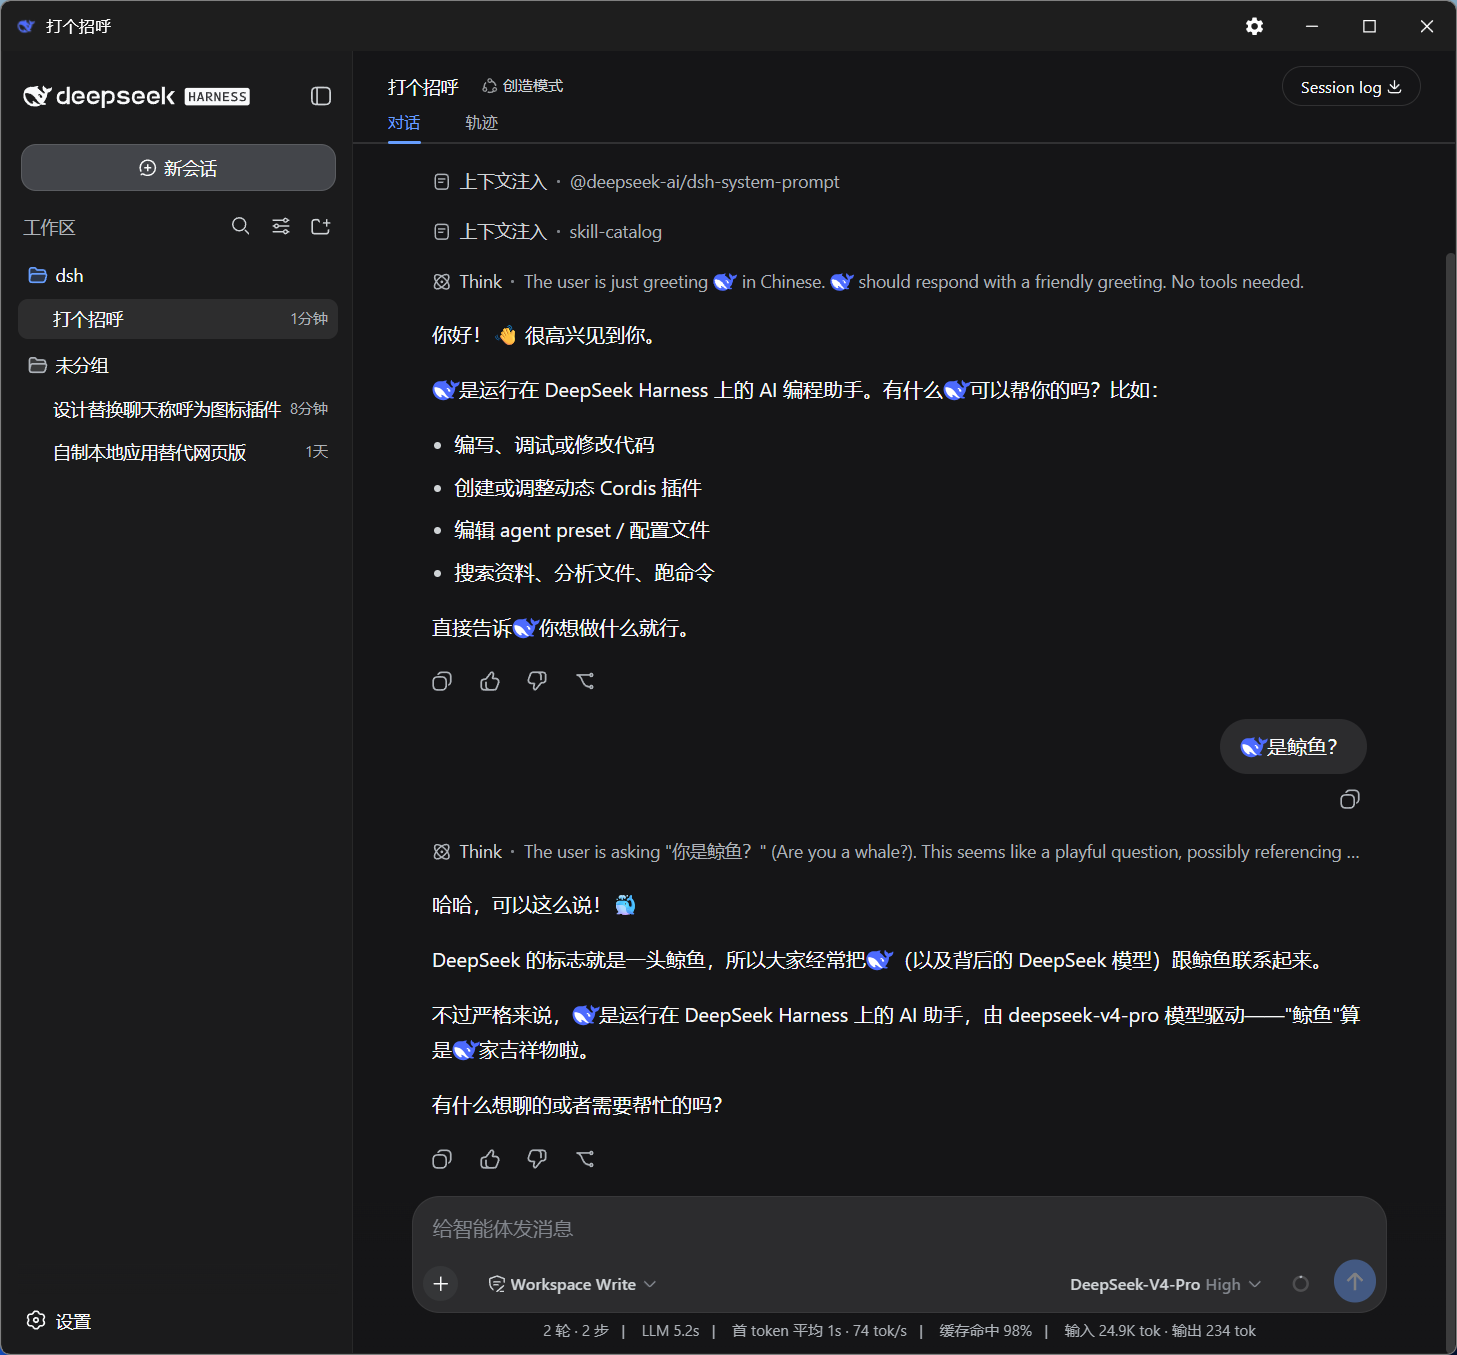This screenshot has height=1355, width=1457.
Task: Focus the 给智能体发消息 input box
Action: tap(899, 1229)
